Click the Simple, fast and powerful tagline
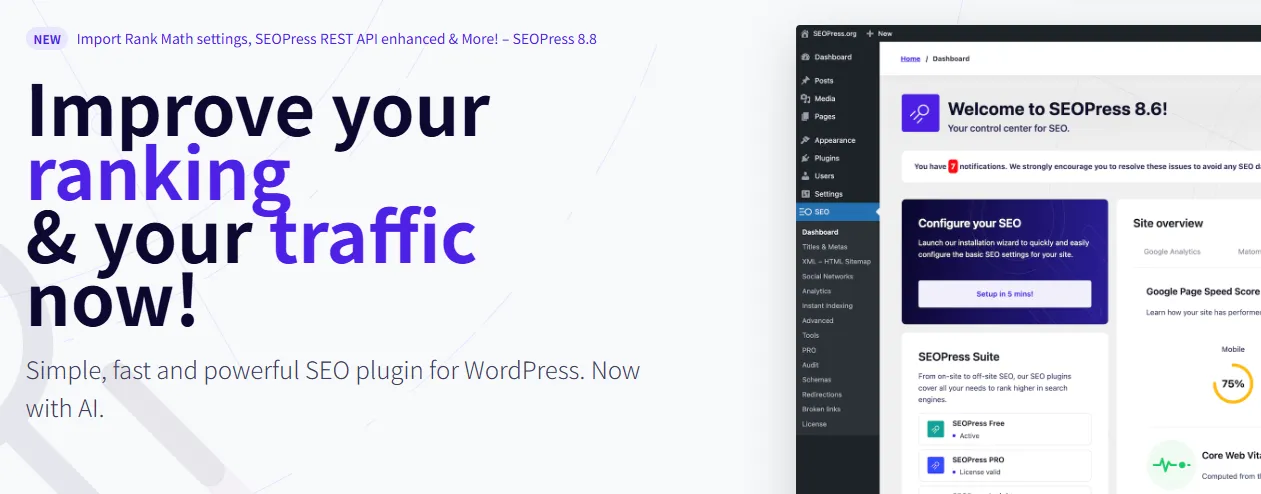This screenshot has height=494, width=1261. 333,389
